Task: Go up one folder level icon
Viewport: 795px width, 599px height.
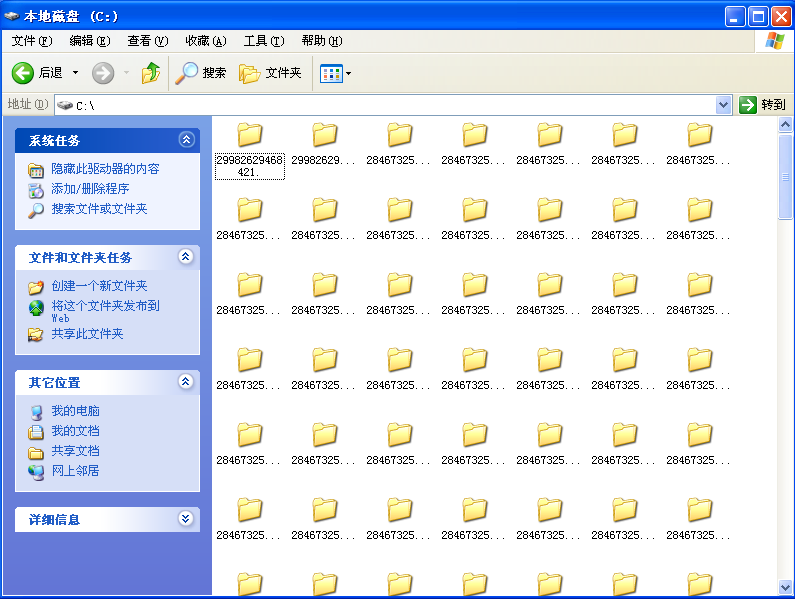Action: tap(151, 73)
